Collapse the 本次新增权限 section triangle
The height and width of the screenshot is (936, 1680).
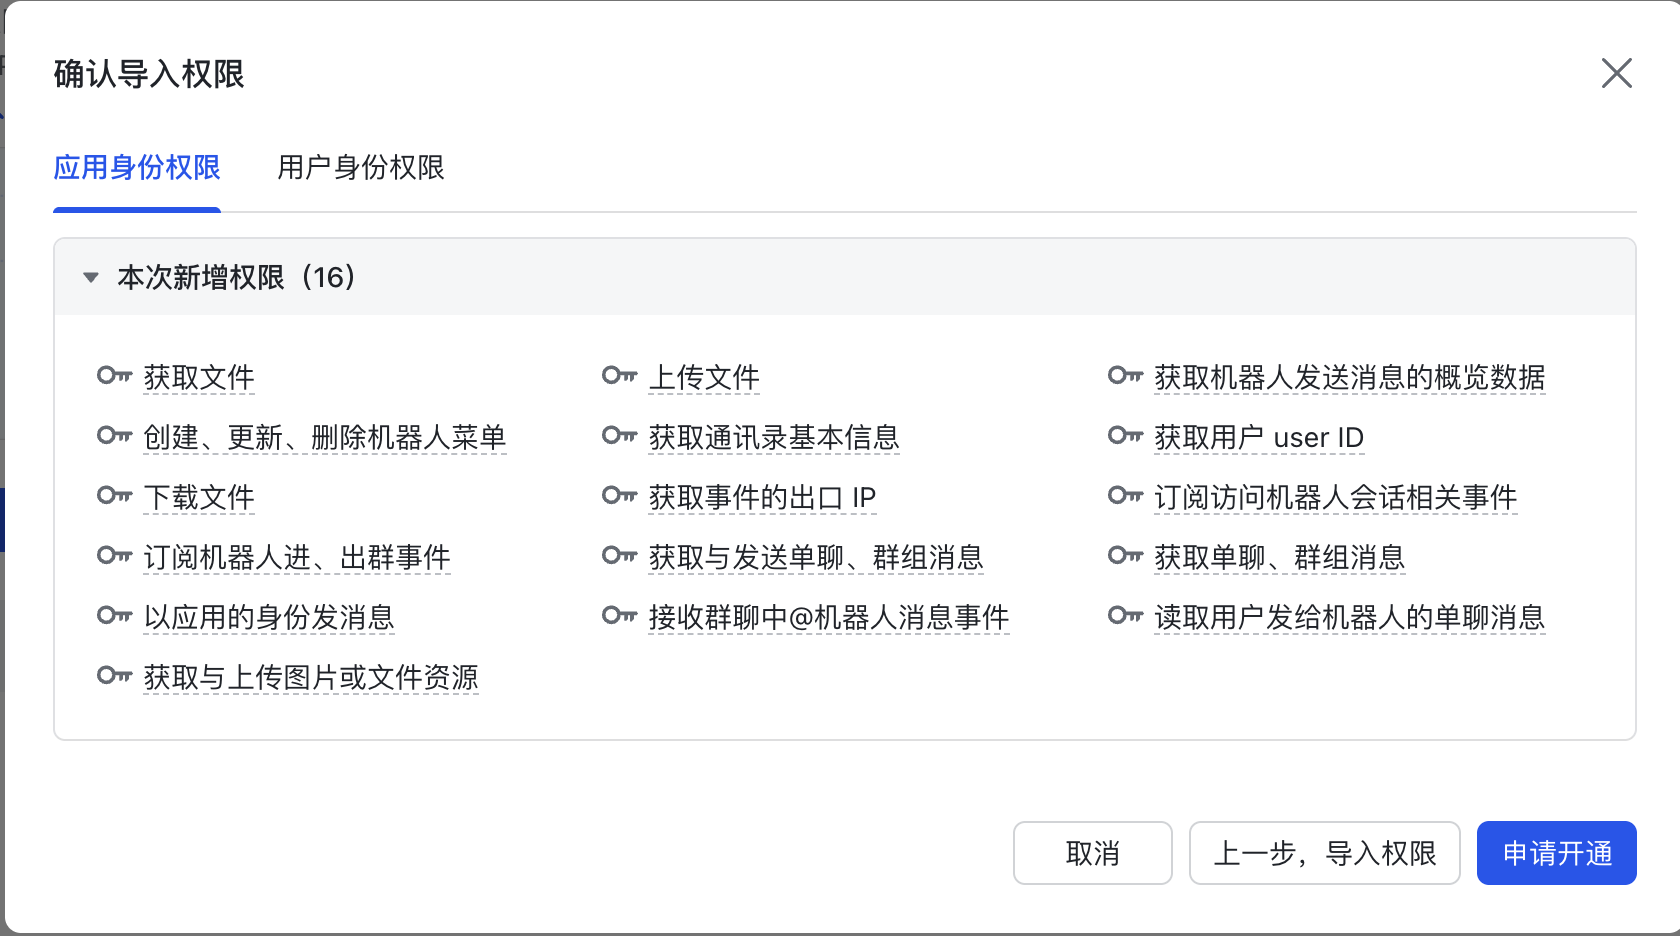[91, 278]
